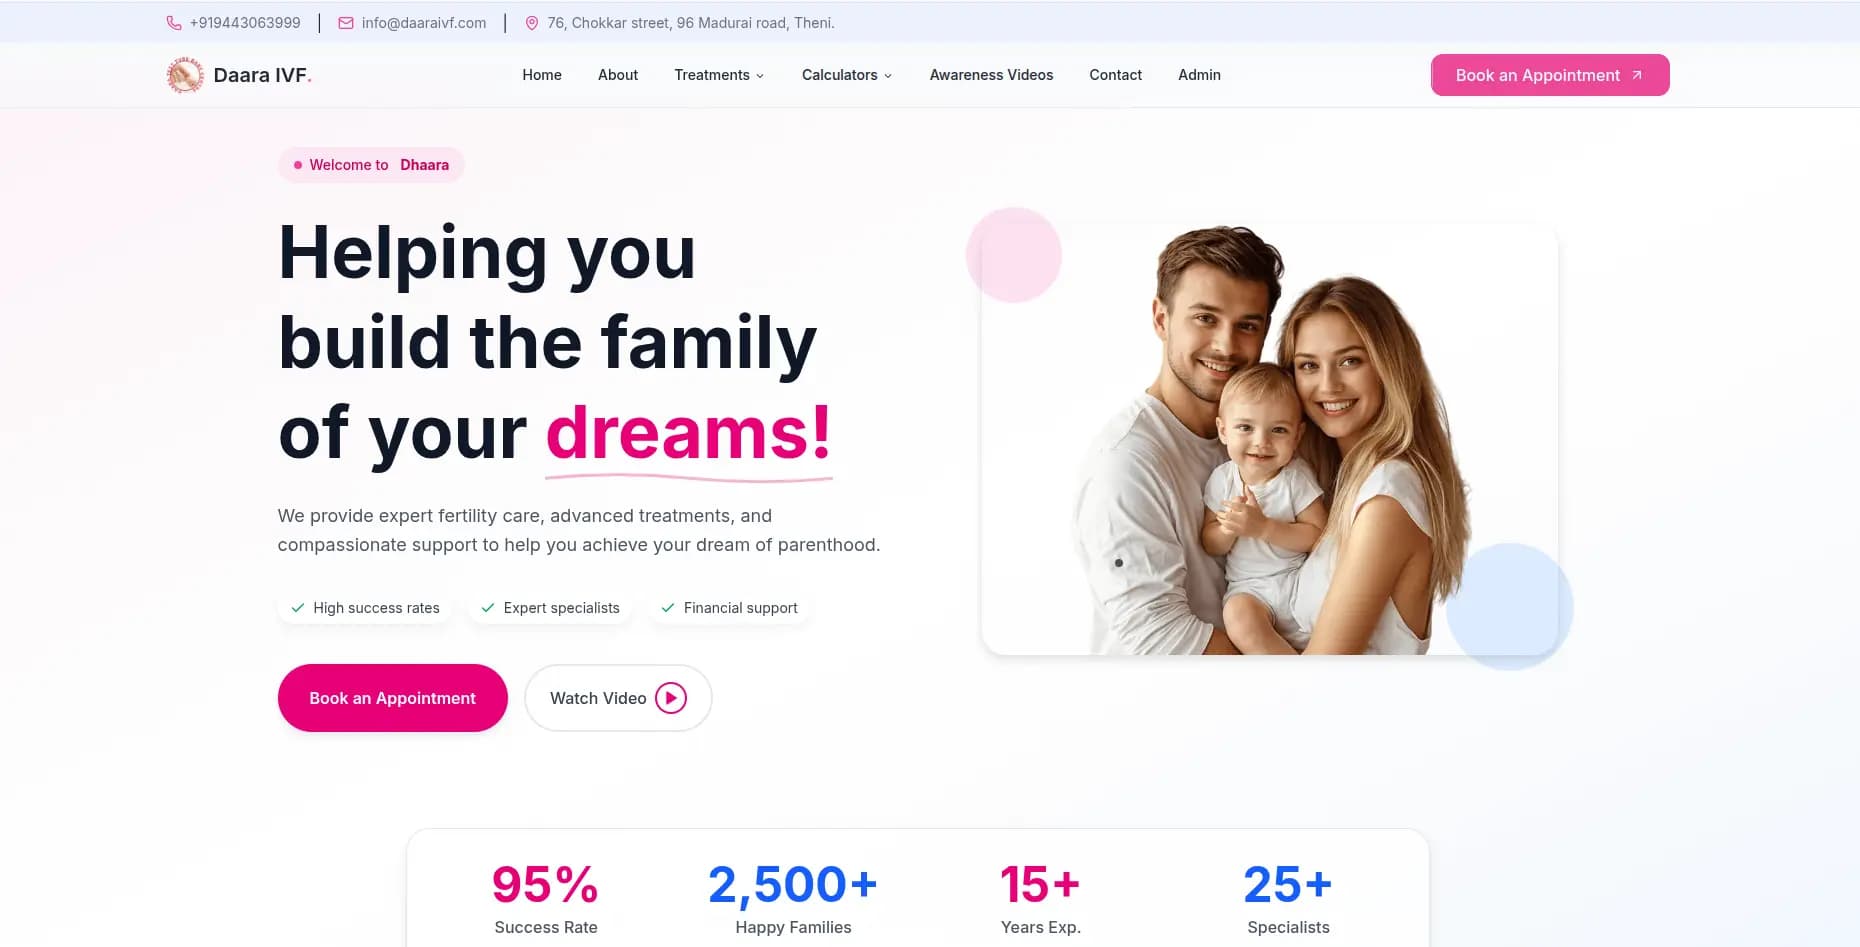
Task: Open the About page
Action: point(618,75)
